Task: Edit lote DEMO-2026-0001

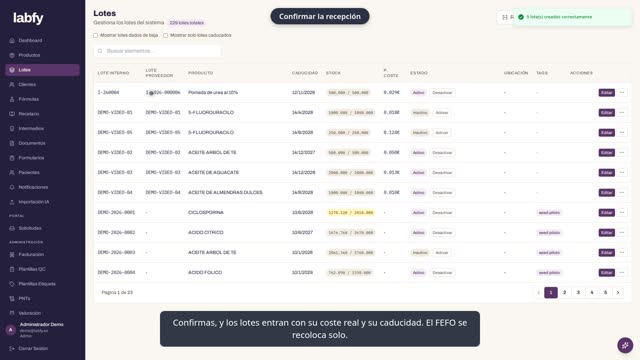Action: click(x=607, y=213)
